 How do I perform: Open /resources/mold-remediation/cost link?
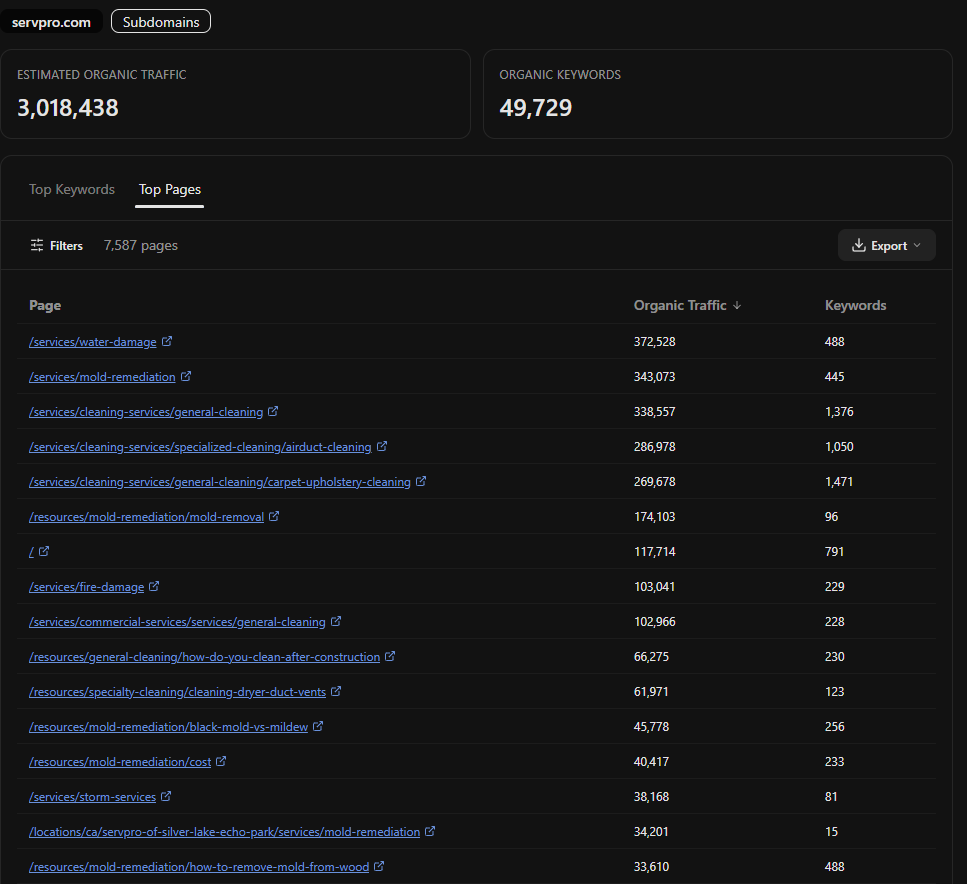tap(120, 762)
